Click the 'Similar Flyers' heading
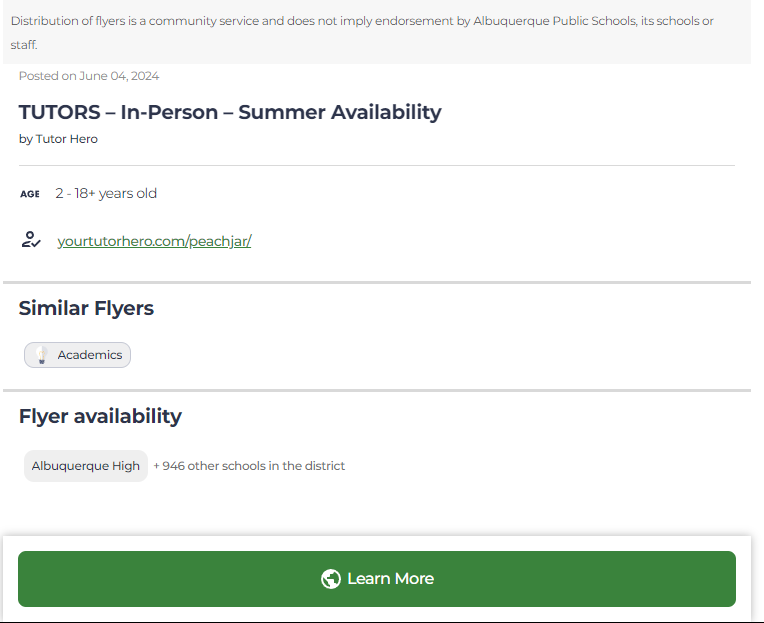 (86, 308)
